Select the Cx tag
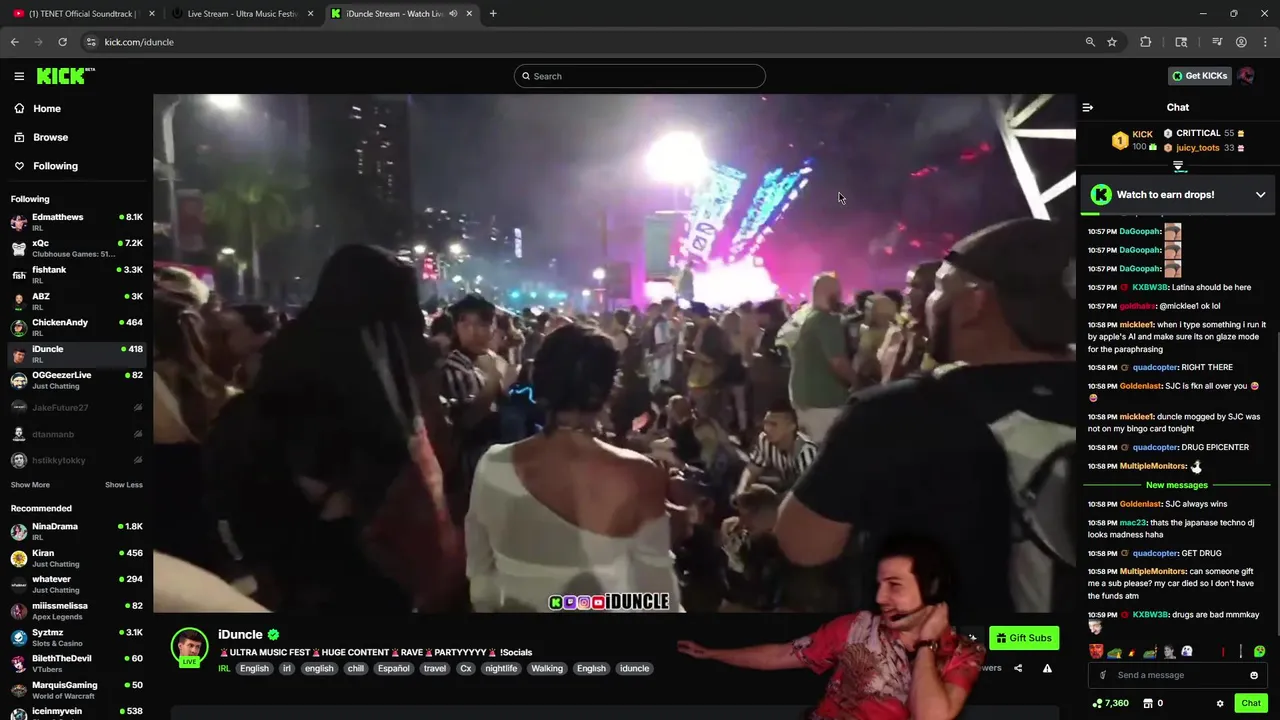The image size is (1280, 720). 465,668
